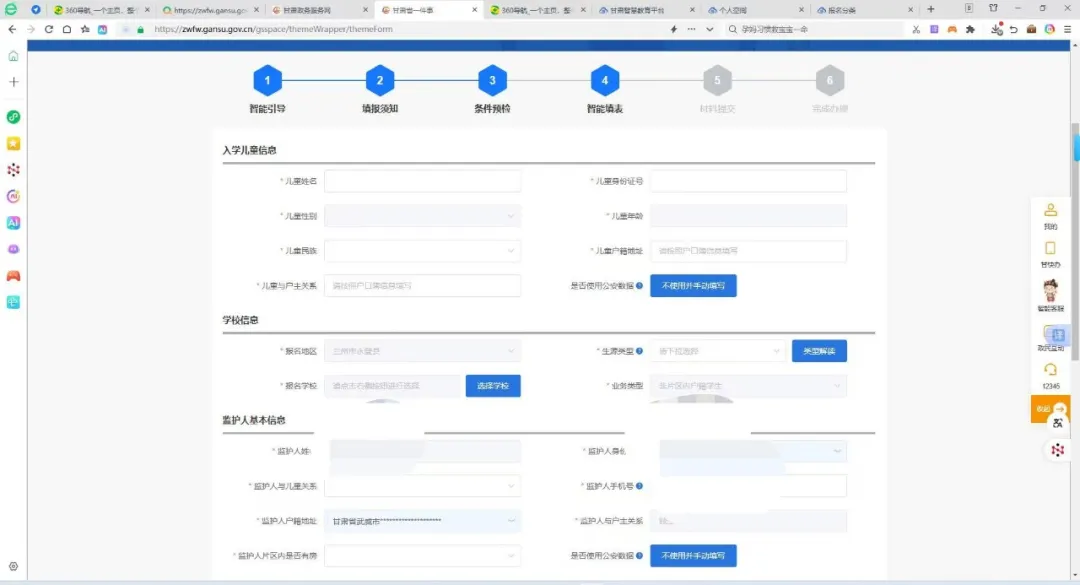This screenshot has height=585, width=1080.
Task: Click the home icon in browser sidebar
Action: (x=13, y=56)
